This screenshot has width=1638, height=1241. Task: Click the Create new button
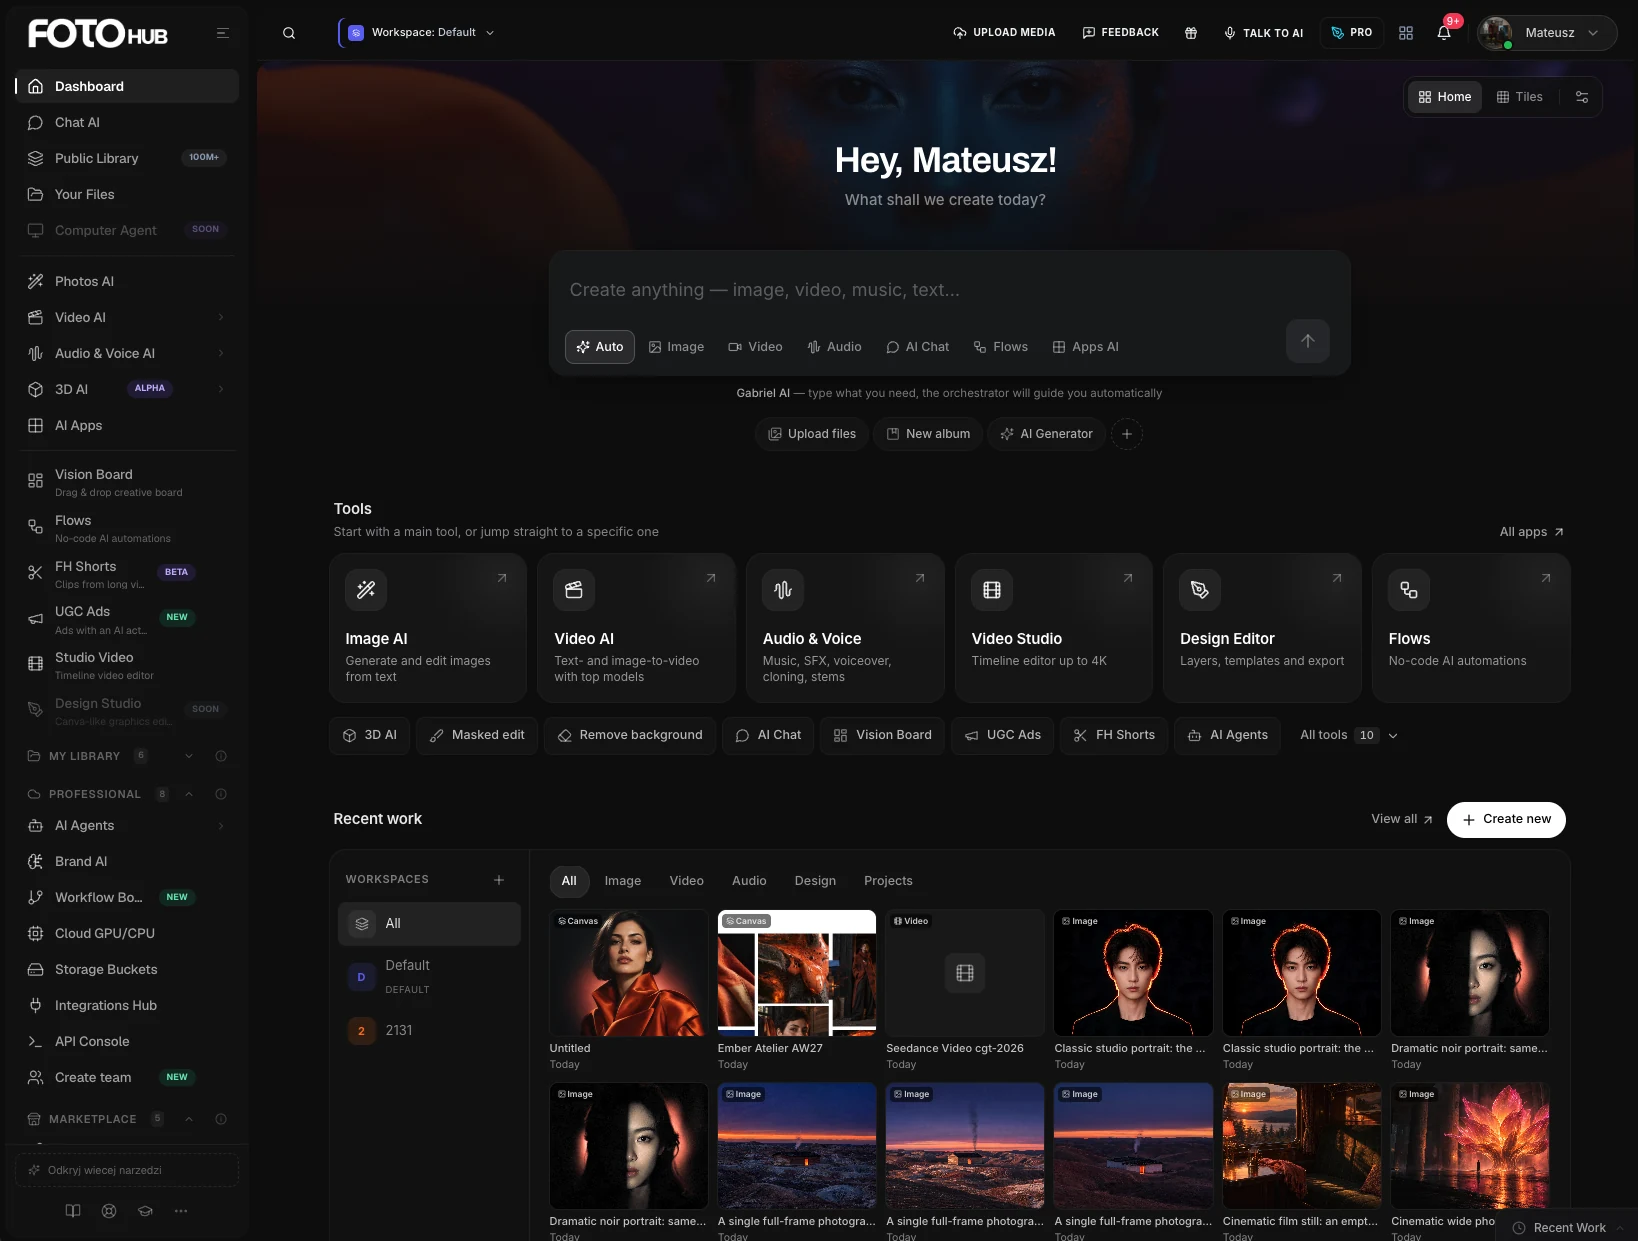[1506, 820]
